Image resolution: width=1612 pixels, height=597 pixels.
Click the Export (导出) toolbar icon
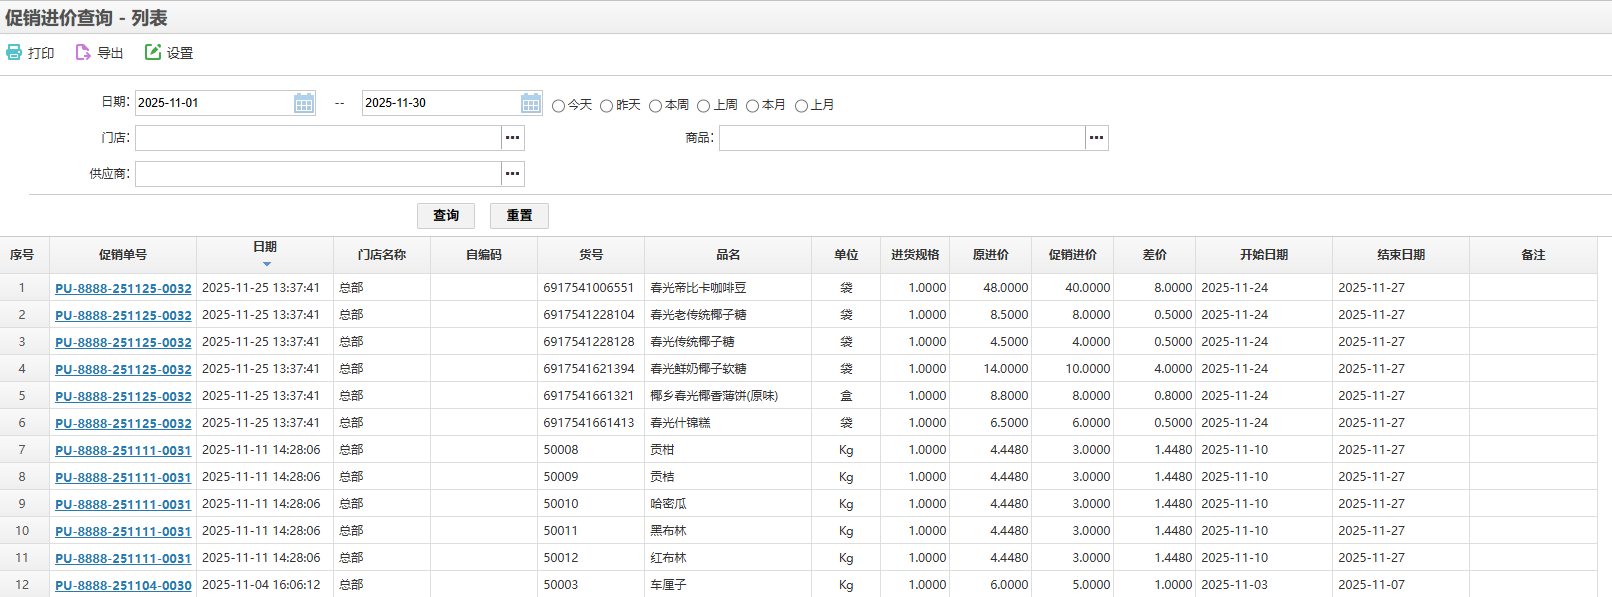coord(84,52)
